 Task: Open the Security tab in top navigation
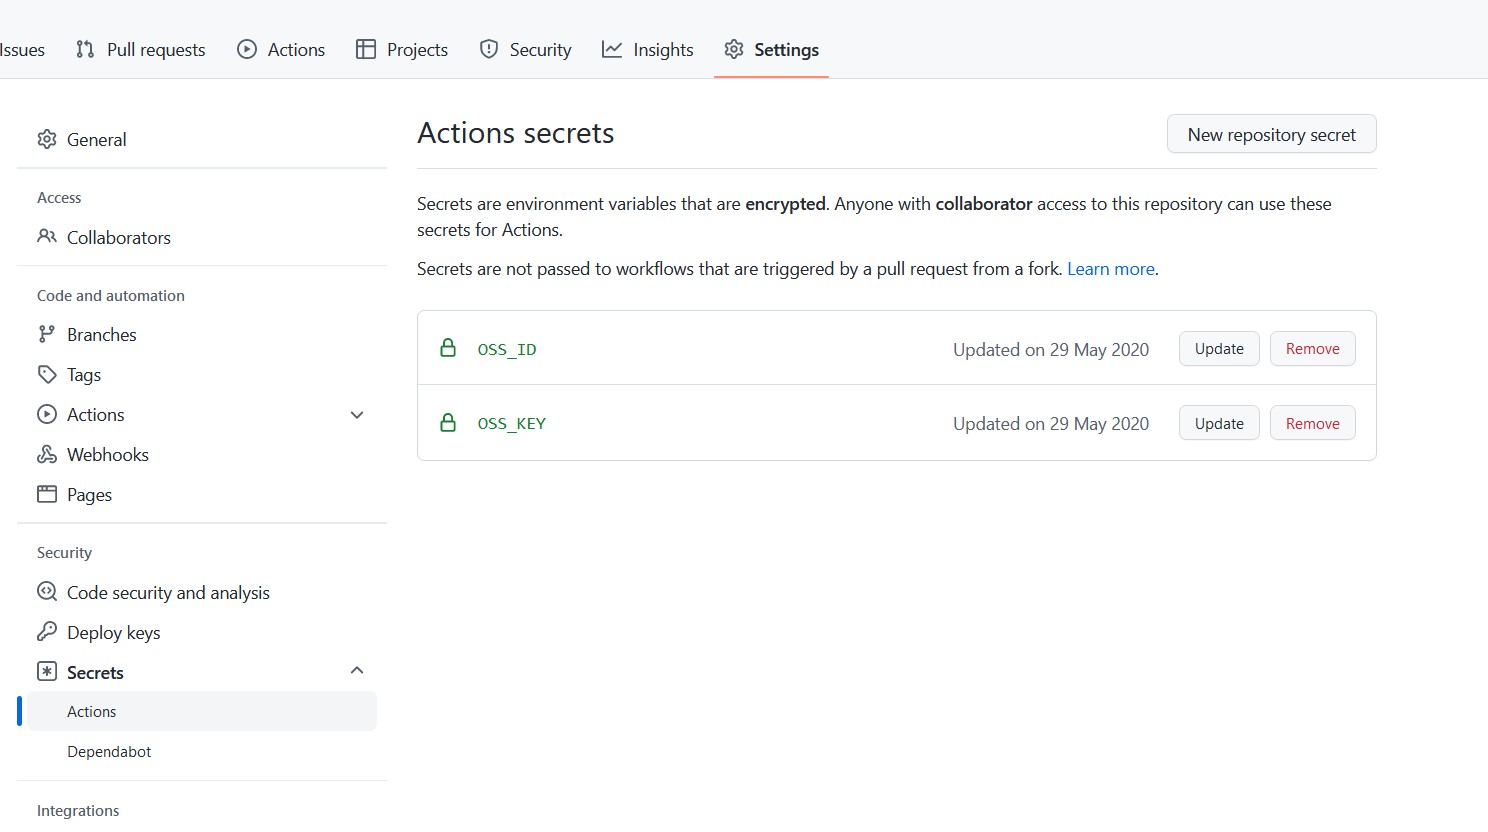[x=525, y=49]
